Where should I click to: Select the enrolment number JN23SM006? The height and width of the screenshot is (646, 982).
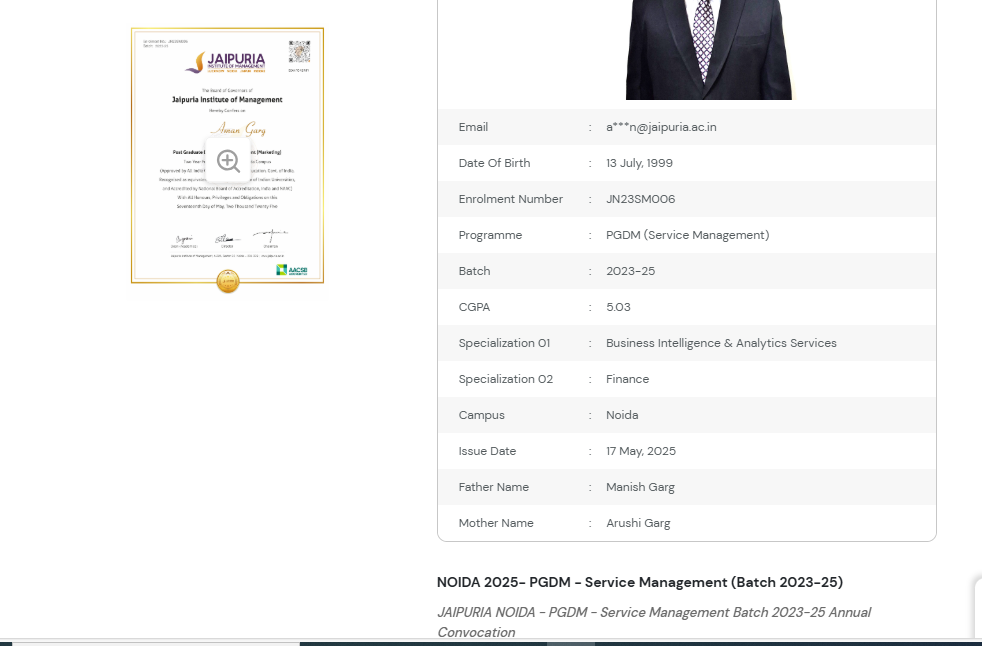[640, 199]
